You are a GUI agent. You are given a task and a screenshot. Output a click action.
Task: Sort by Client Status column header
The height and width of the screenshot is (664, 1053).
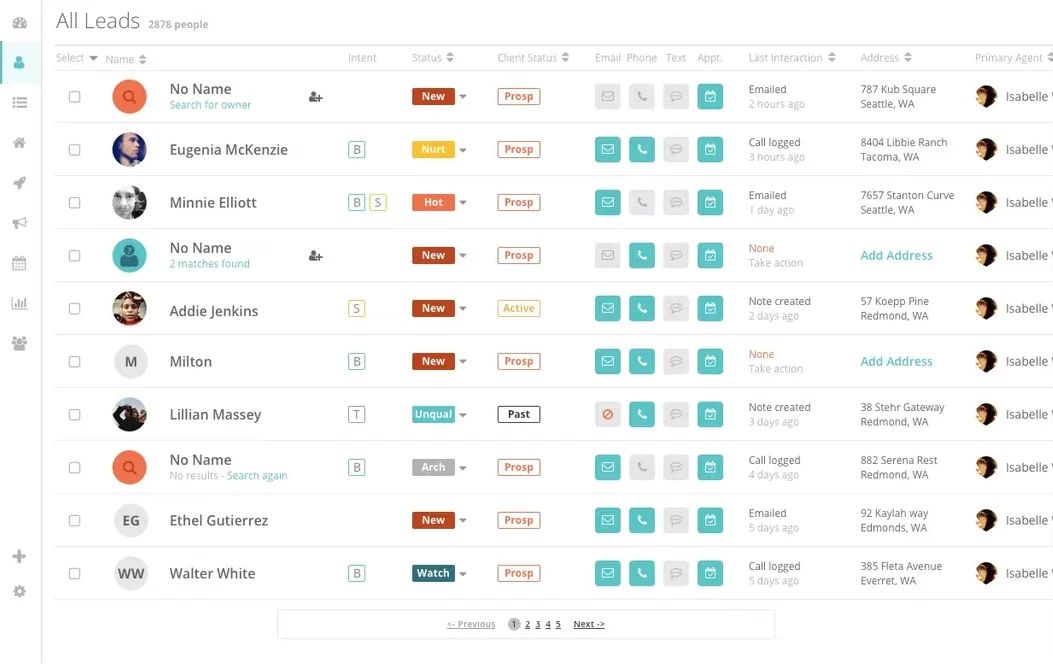(x=533, y=58)
